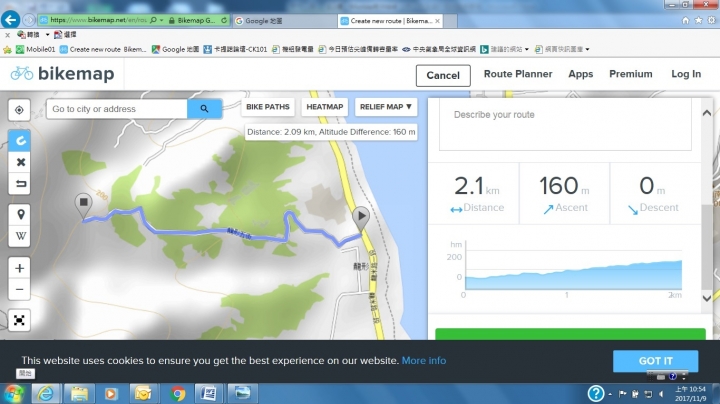The width and height of the screenshot is (720, 404).
Task: Click the locate-me crosshair map button
Action: coord(19,110)
